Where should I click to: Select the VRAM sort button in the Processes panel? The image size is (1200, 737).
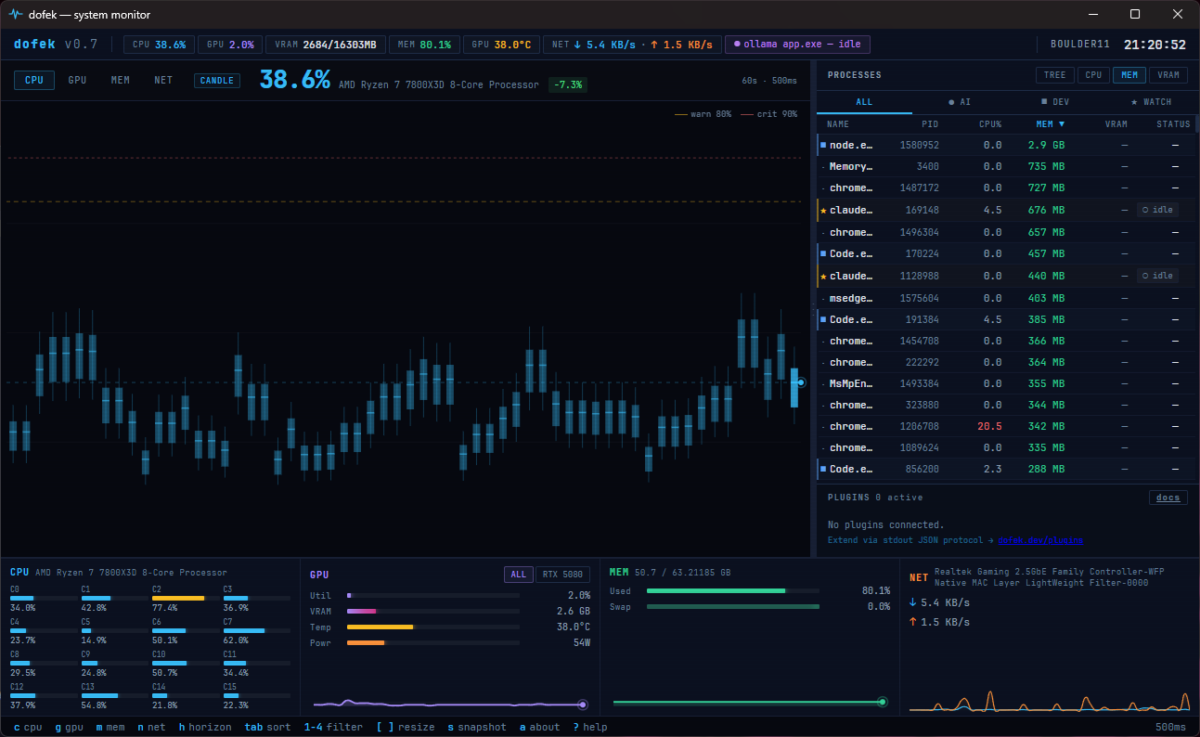[x=1167, y=75]
